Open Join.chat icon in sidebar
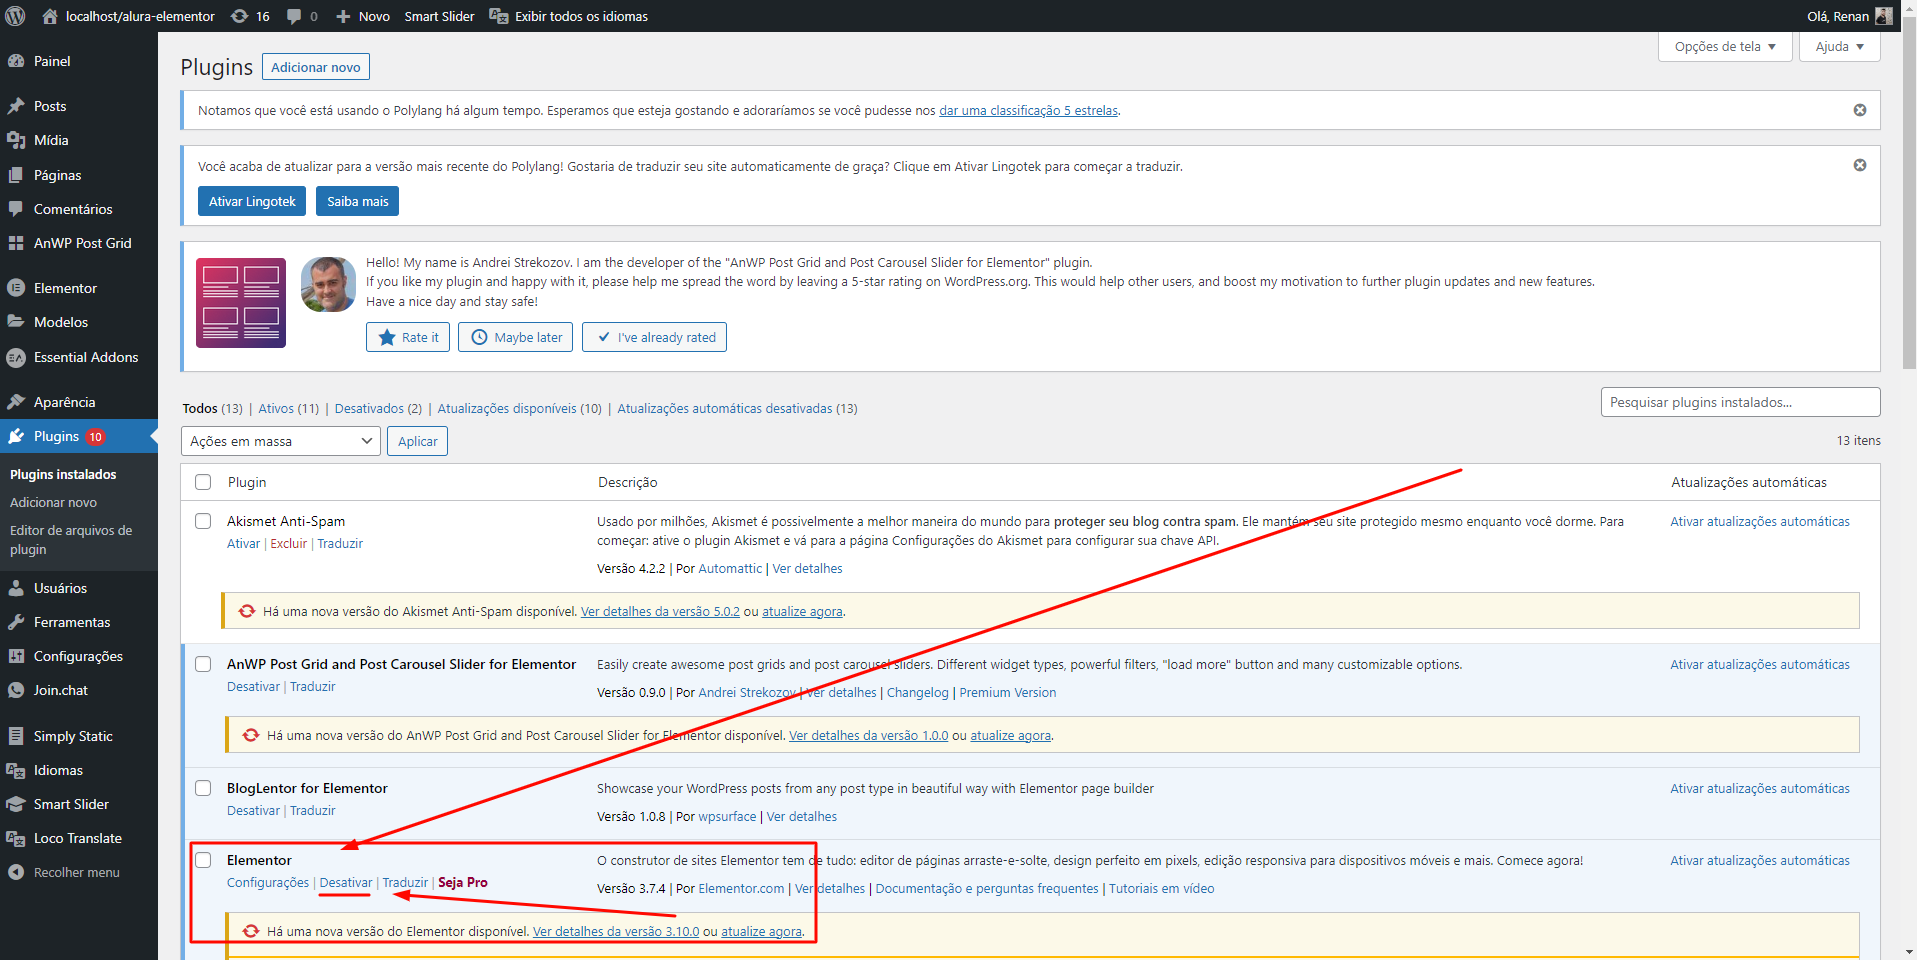Screen dimensions: 1917x960 point(16,690)
